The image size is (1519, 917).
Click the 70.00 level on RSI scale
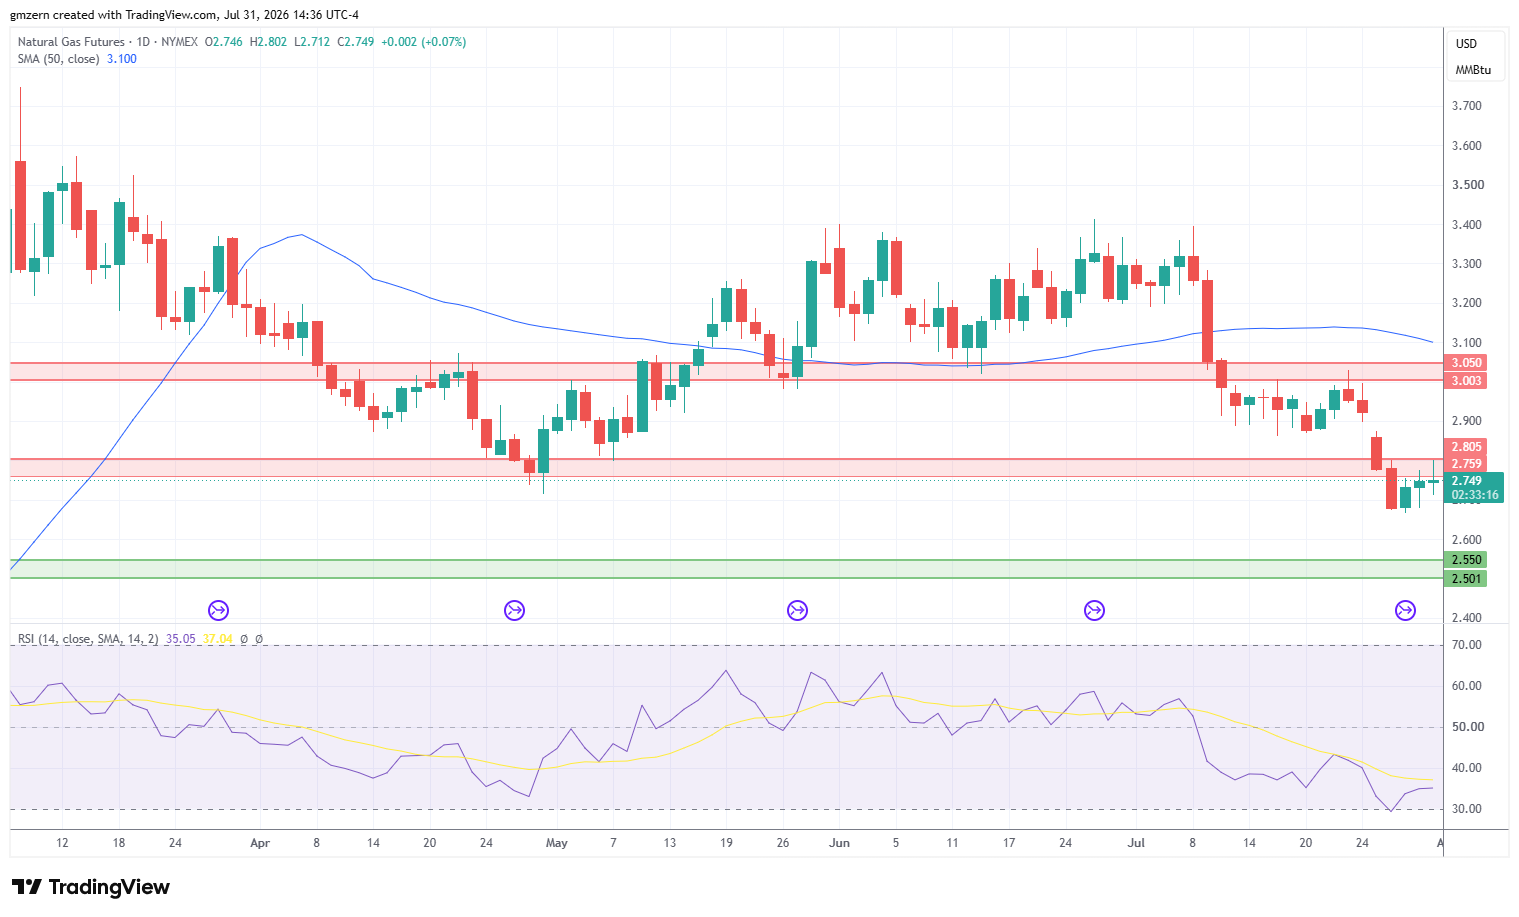click(x=1467, y=645)
